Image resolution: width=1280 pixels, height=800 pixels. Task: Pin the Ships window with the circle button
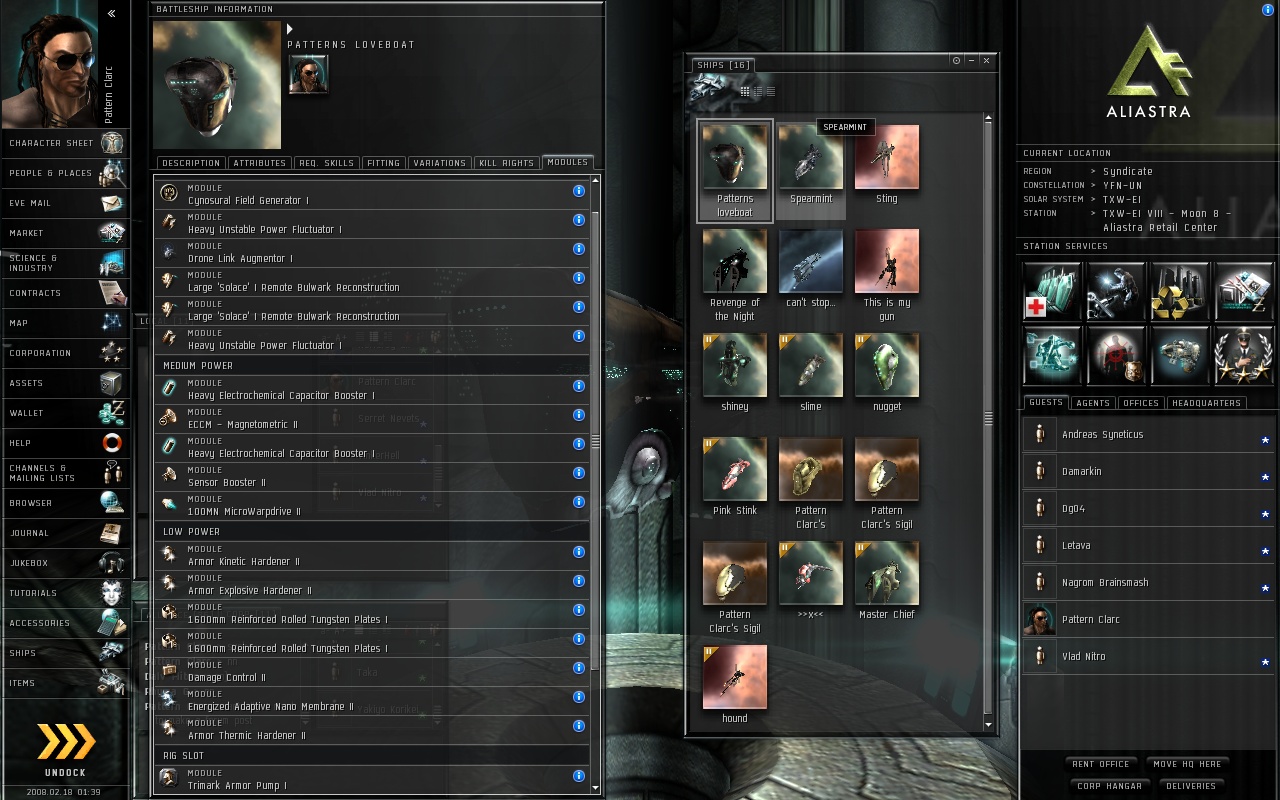956,61
